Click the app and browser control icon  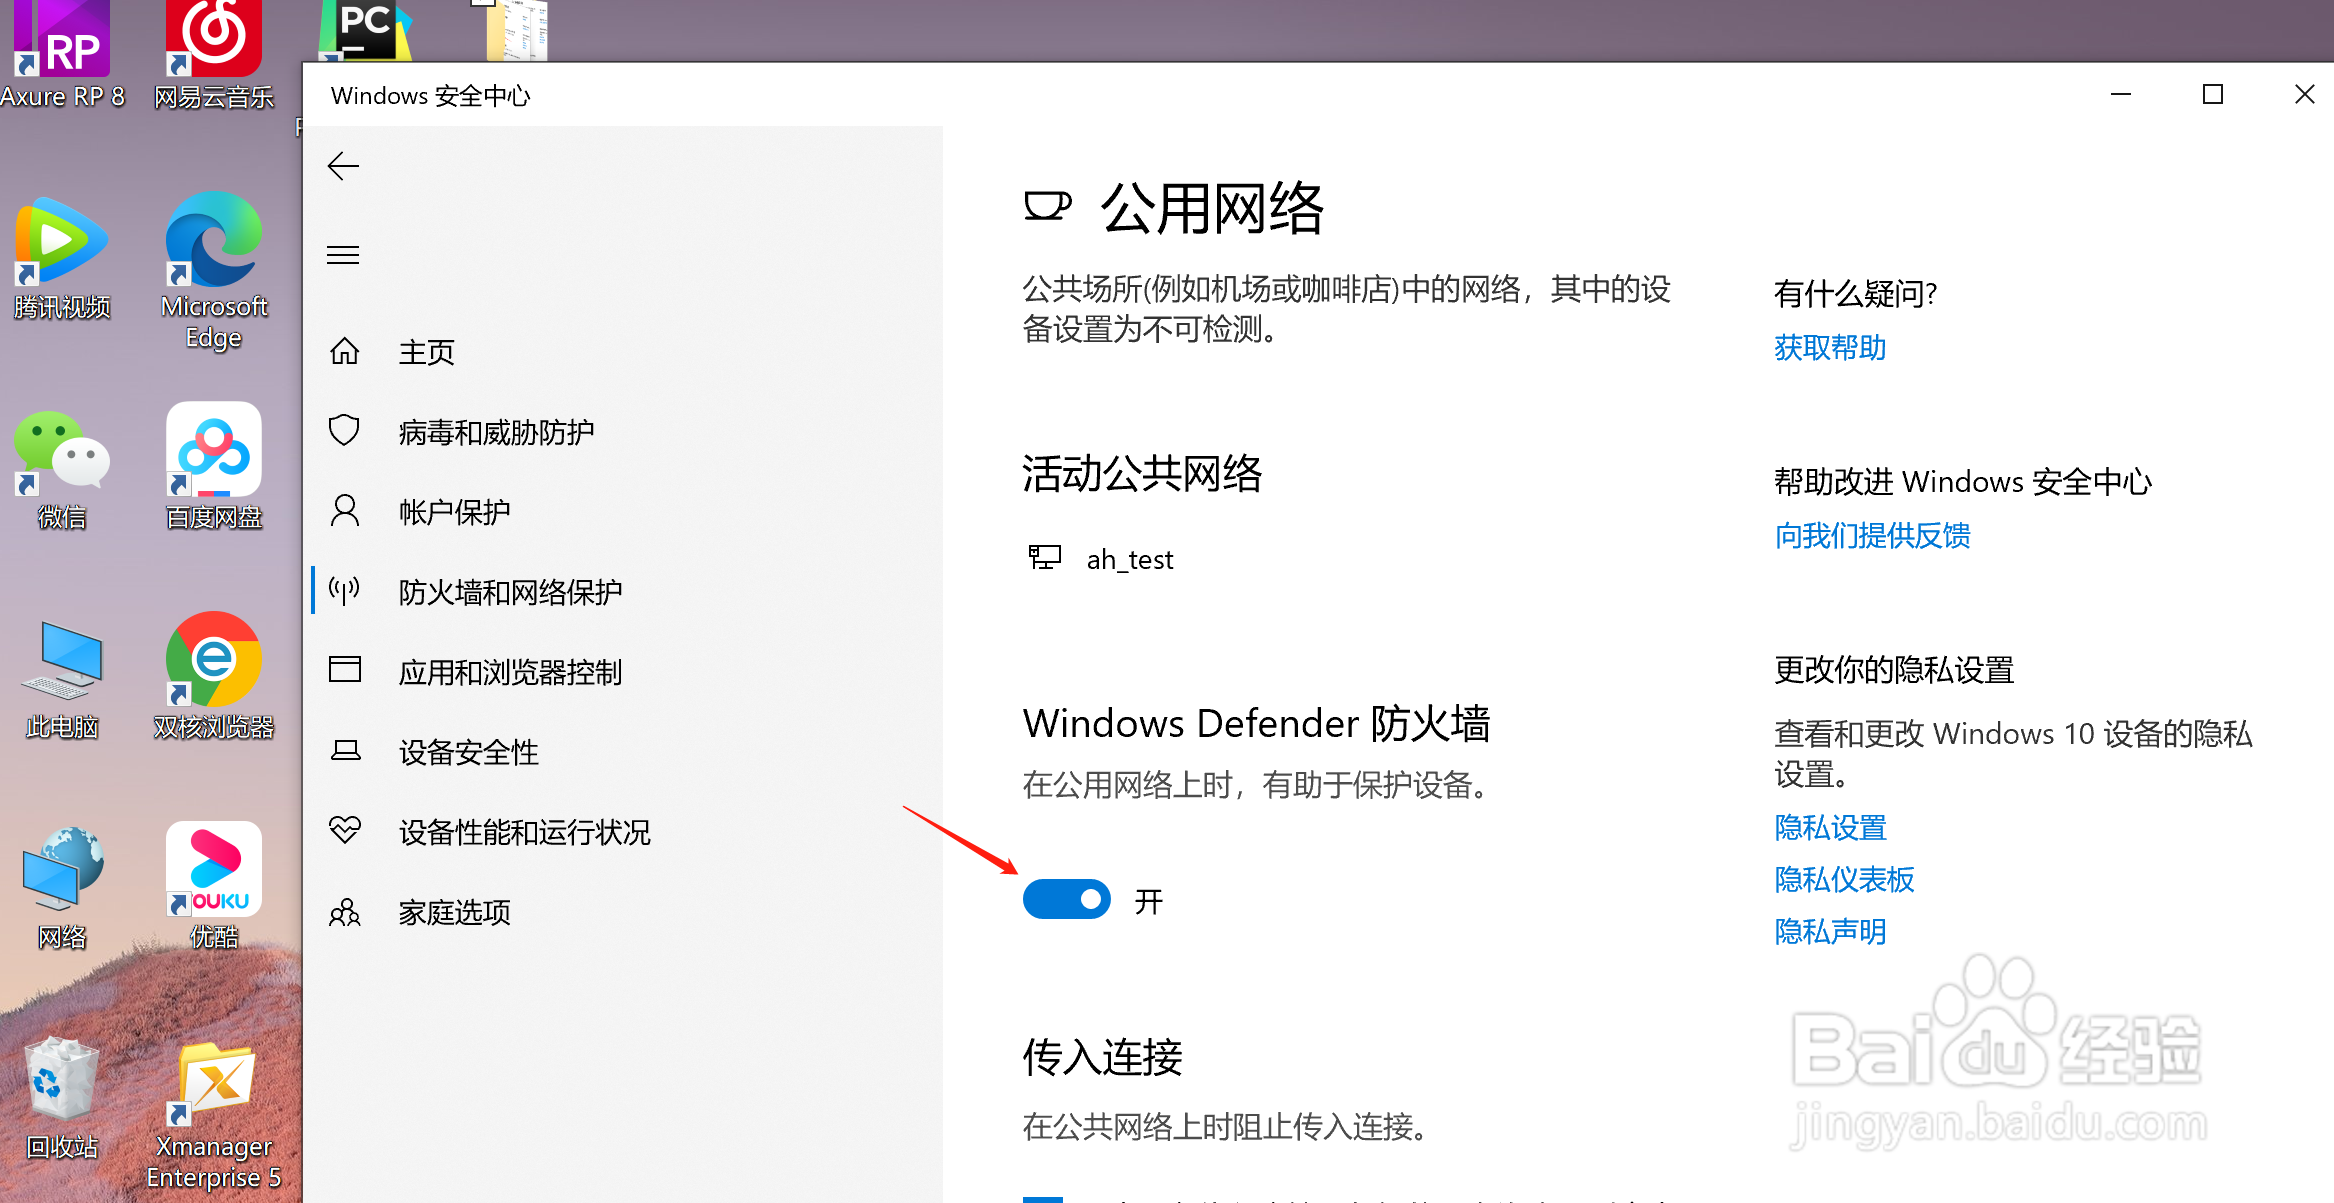(345, 669)
